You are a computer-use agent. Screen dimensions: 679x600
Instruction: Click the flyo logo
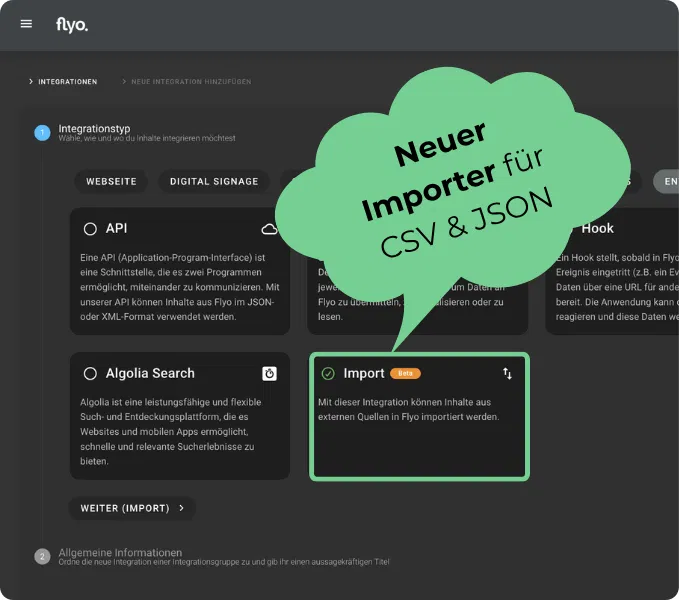[72, 25]
